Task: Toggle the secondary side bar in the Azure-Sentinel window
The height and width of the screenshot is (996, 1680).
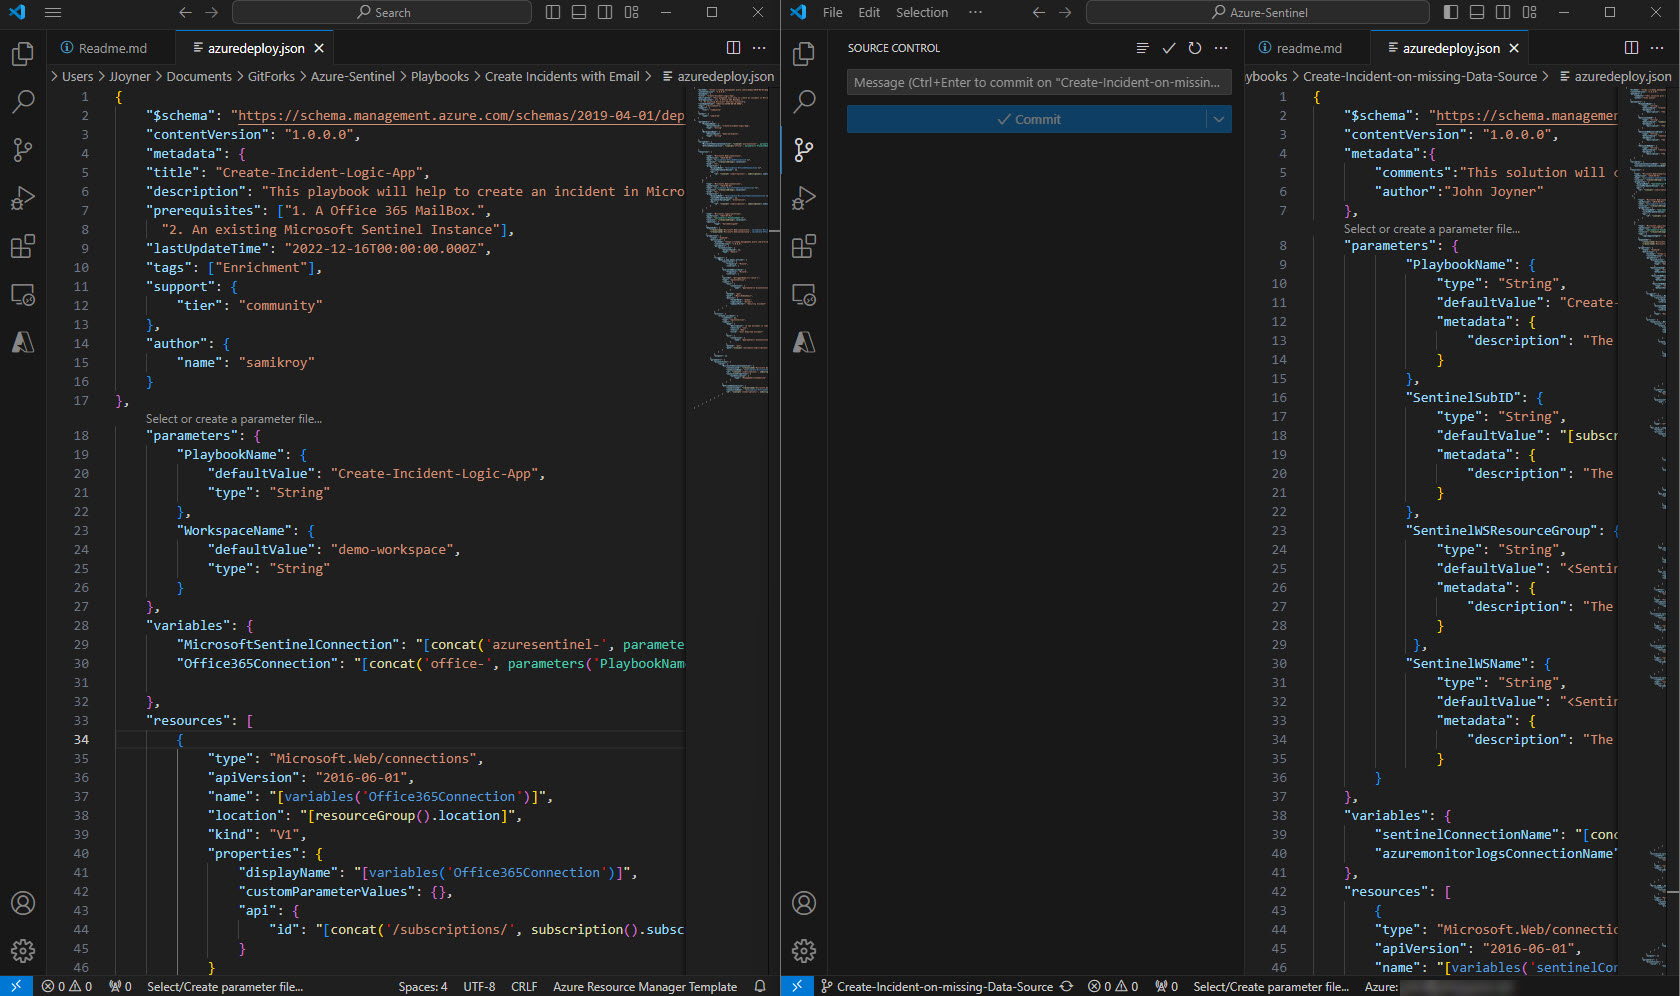Action: [1503, 13]
